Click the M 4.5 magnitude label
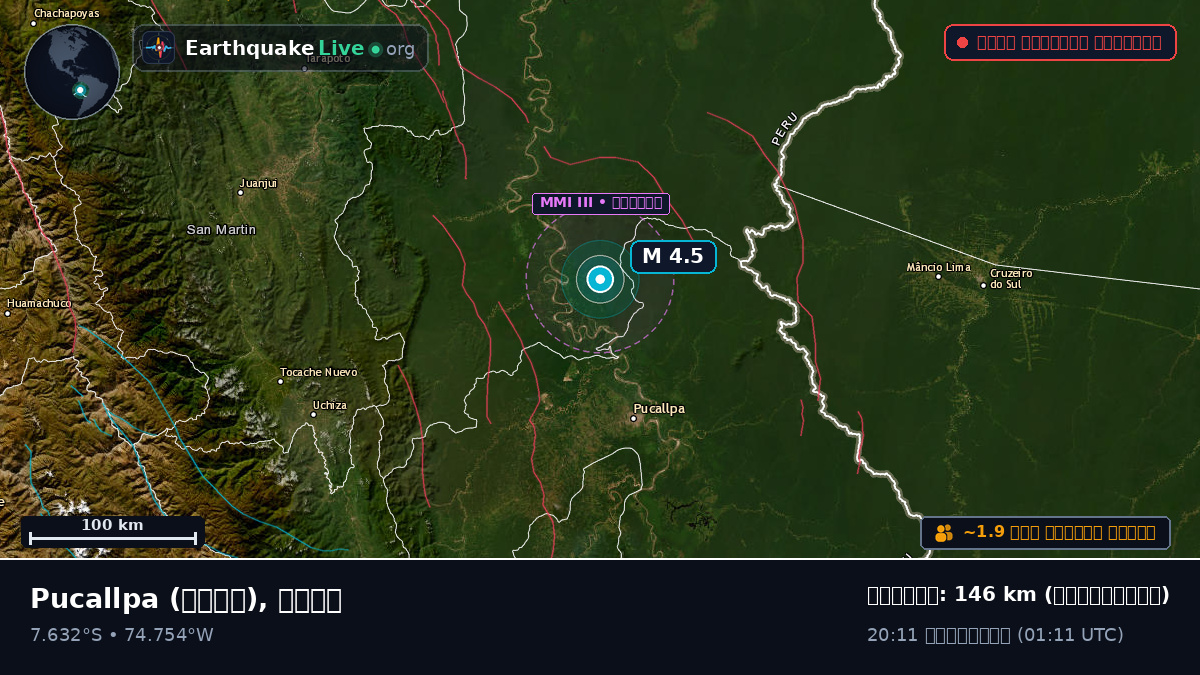Viewport: 1200px width, 675px height. (x=673, y=257)
